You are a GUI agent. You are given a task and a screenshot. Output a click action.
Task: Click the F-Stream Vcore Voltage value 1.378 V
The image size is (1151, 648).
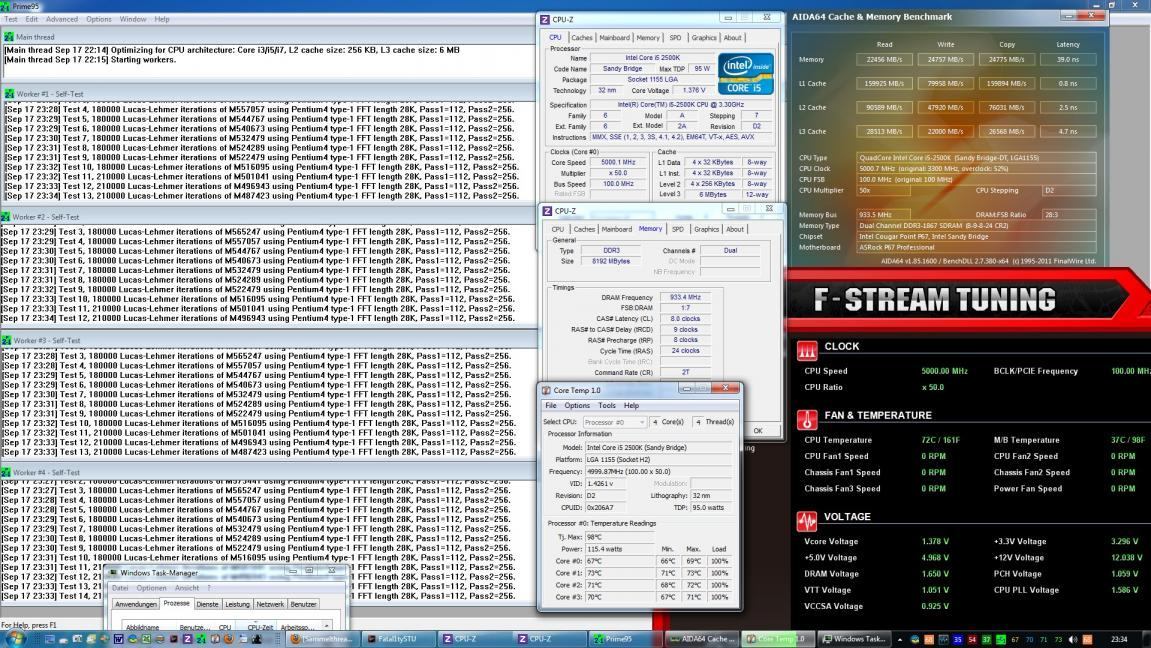click(935, 542)
